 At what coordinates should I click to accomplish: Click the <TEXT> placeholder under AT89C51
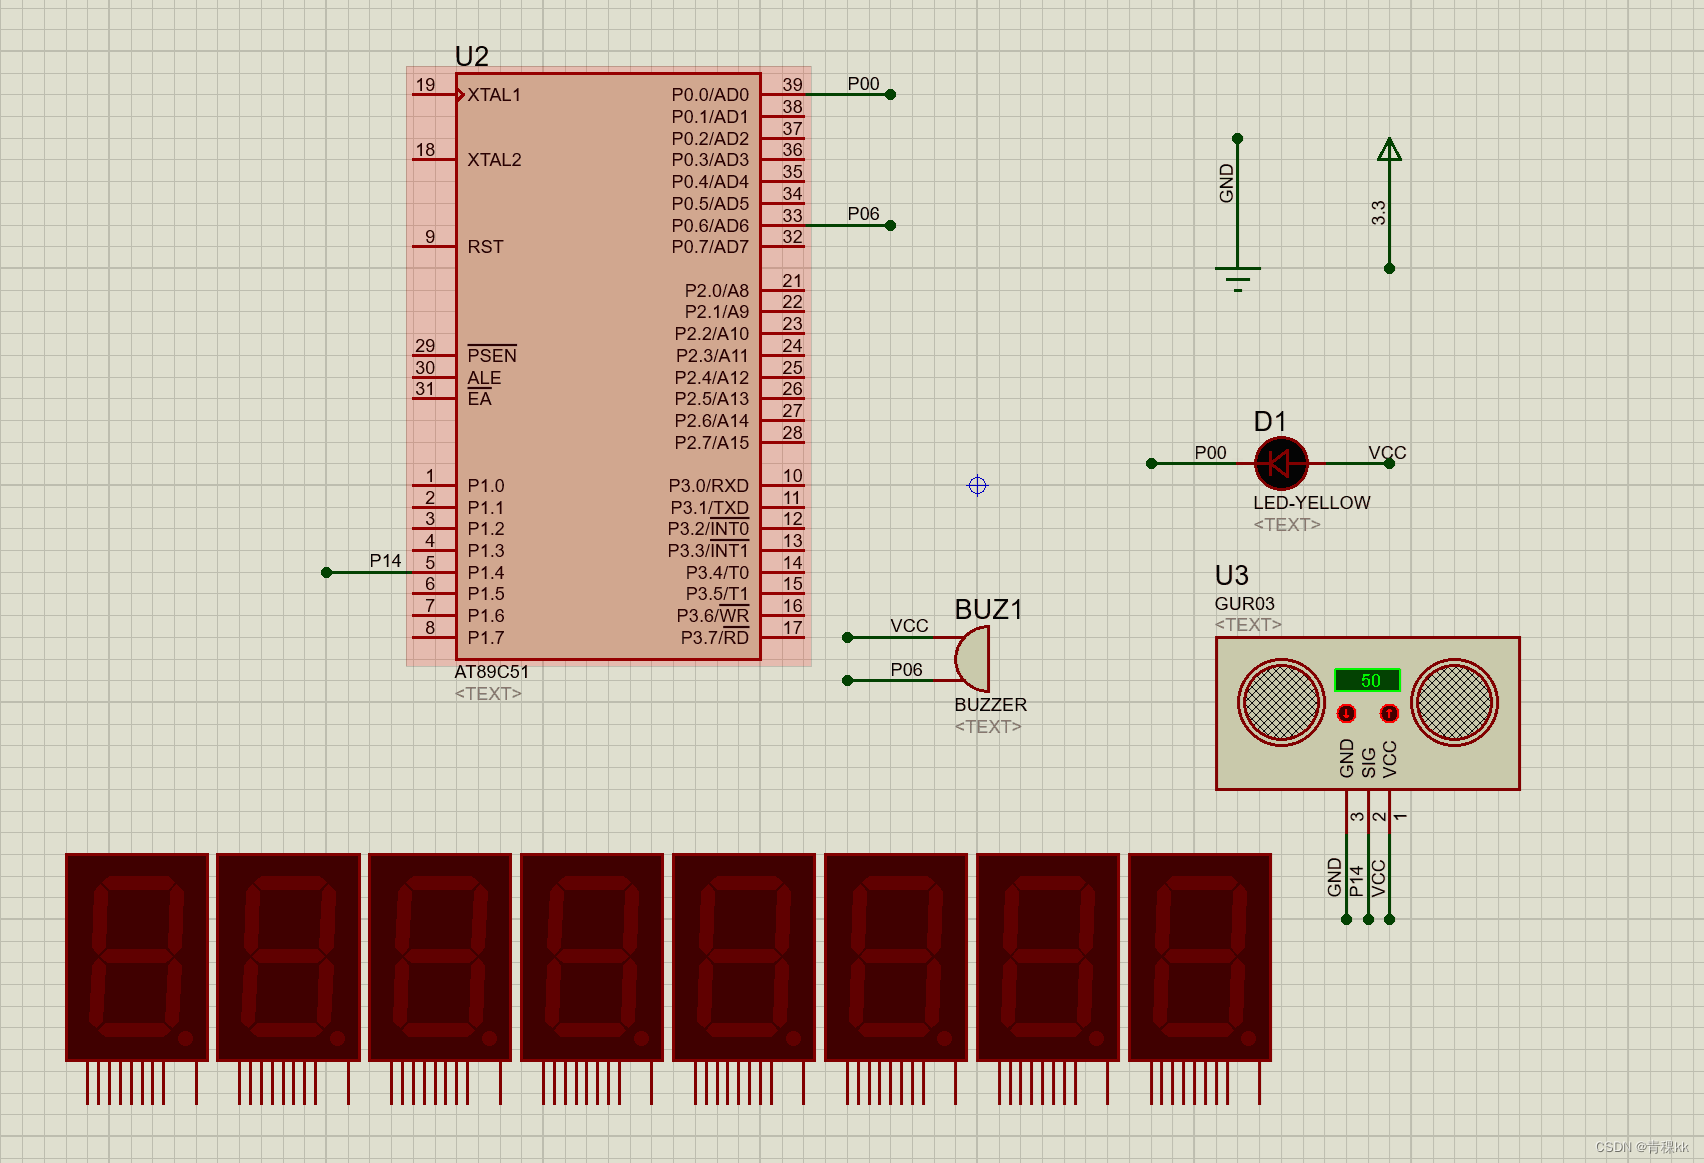(488, 694)
